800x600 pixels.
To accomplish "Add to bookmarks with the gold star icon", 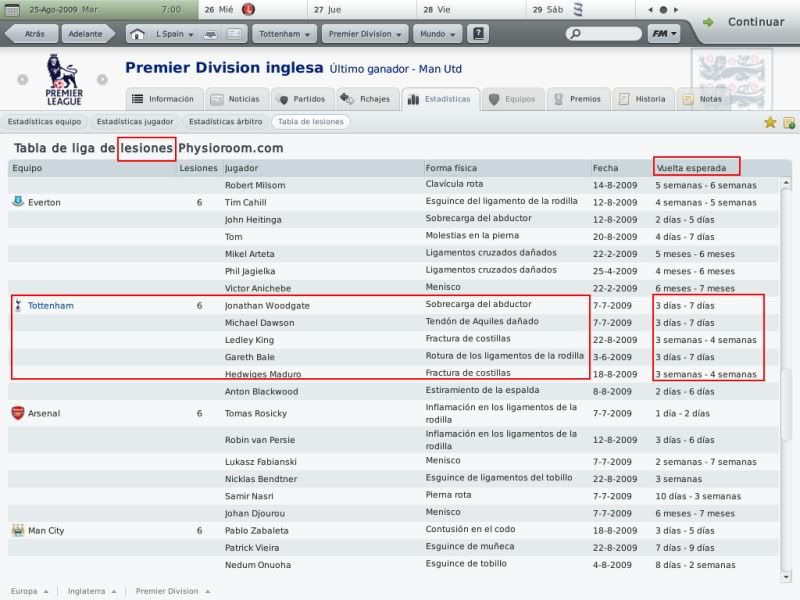I will click(x=770, y=122).
